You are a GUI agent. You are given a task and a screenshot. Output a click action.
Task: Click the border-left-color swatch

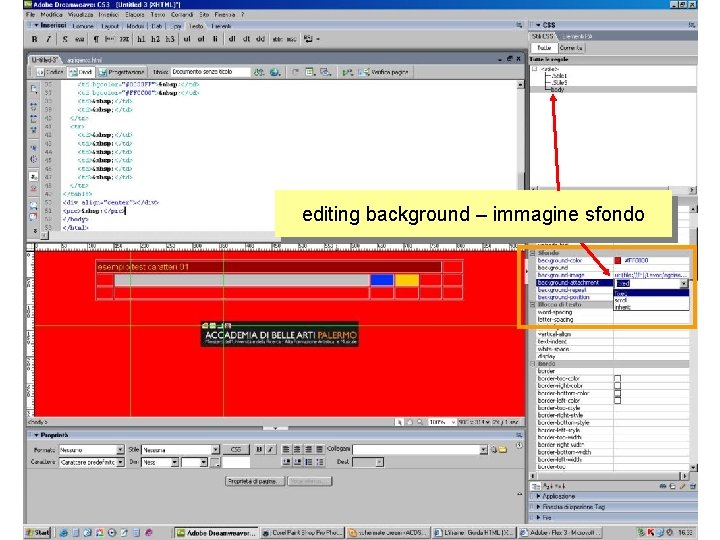[x=618, y=400]
